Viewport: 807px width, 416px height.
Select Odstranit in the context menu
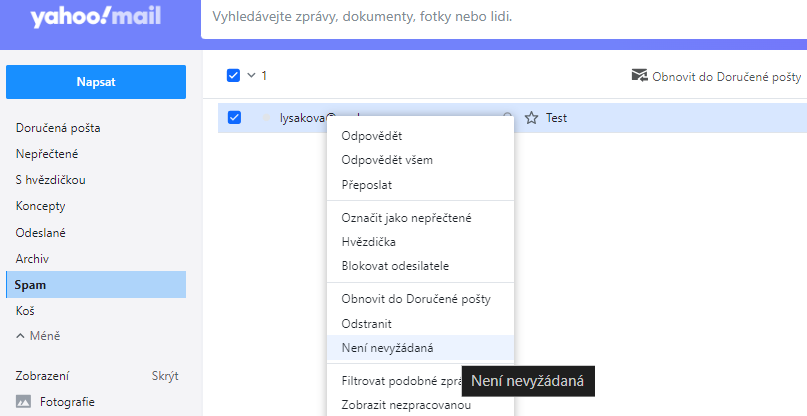click(366, 324)
